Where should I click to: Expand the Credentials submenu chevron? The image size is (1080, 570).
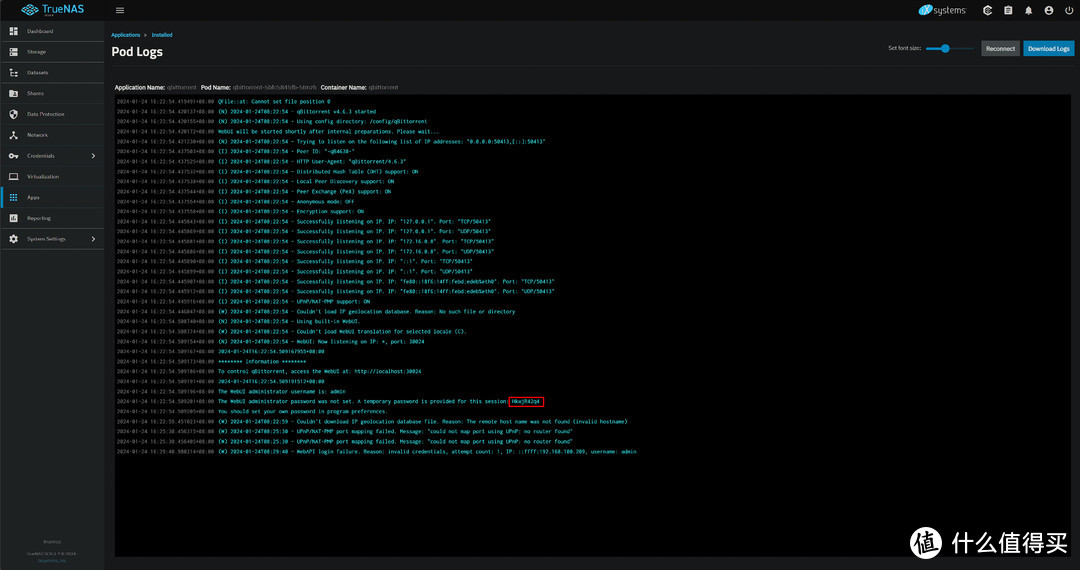[94, 156]
